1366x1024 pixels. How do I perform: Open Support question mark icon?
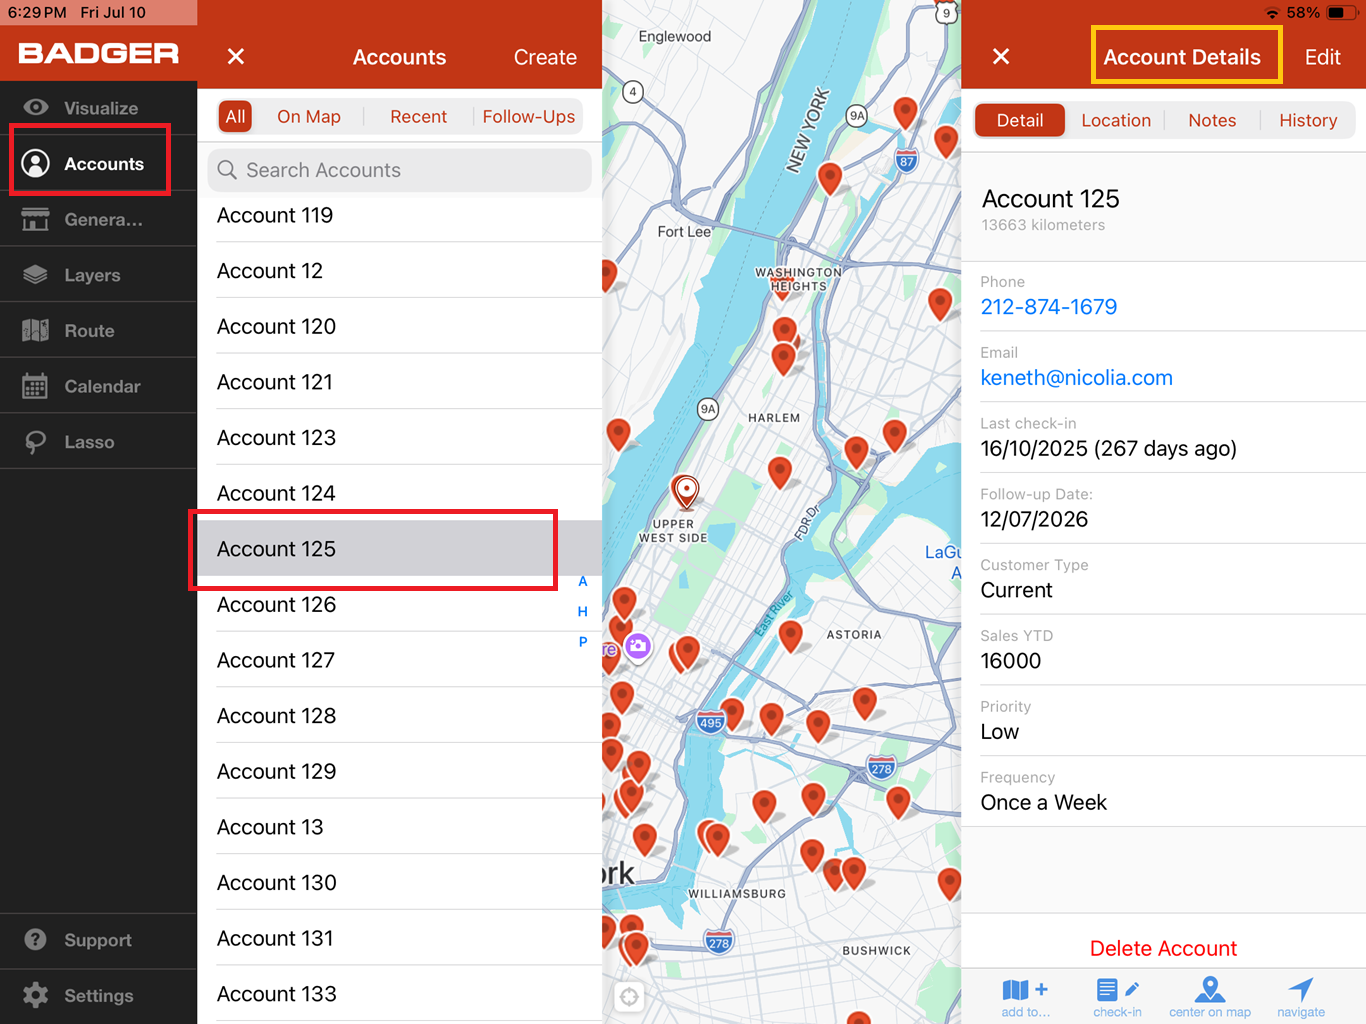point(36,940)
